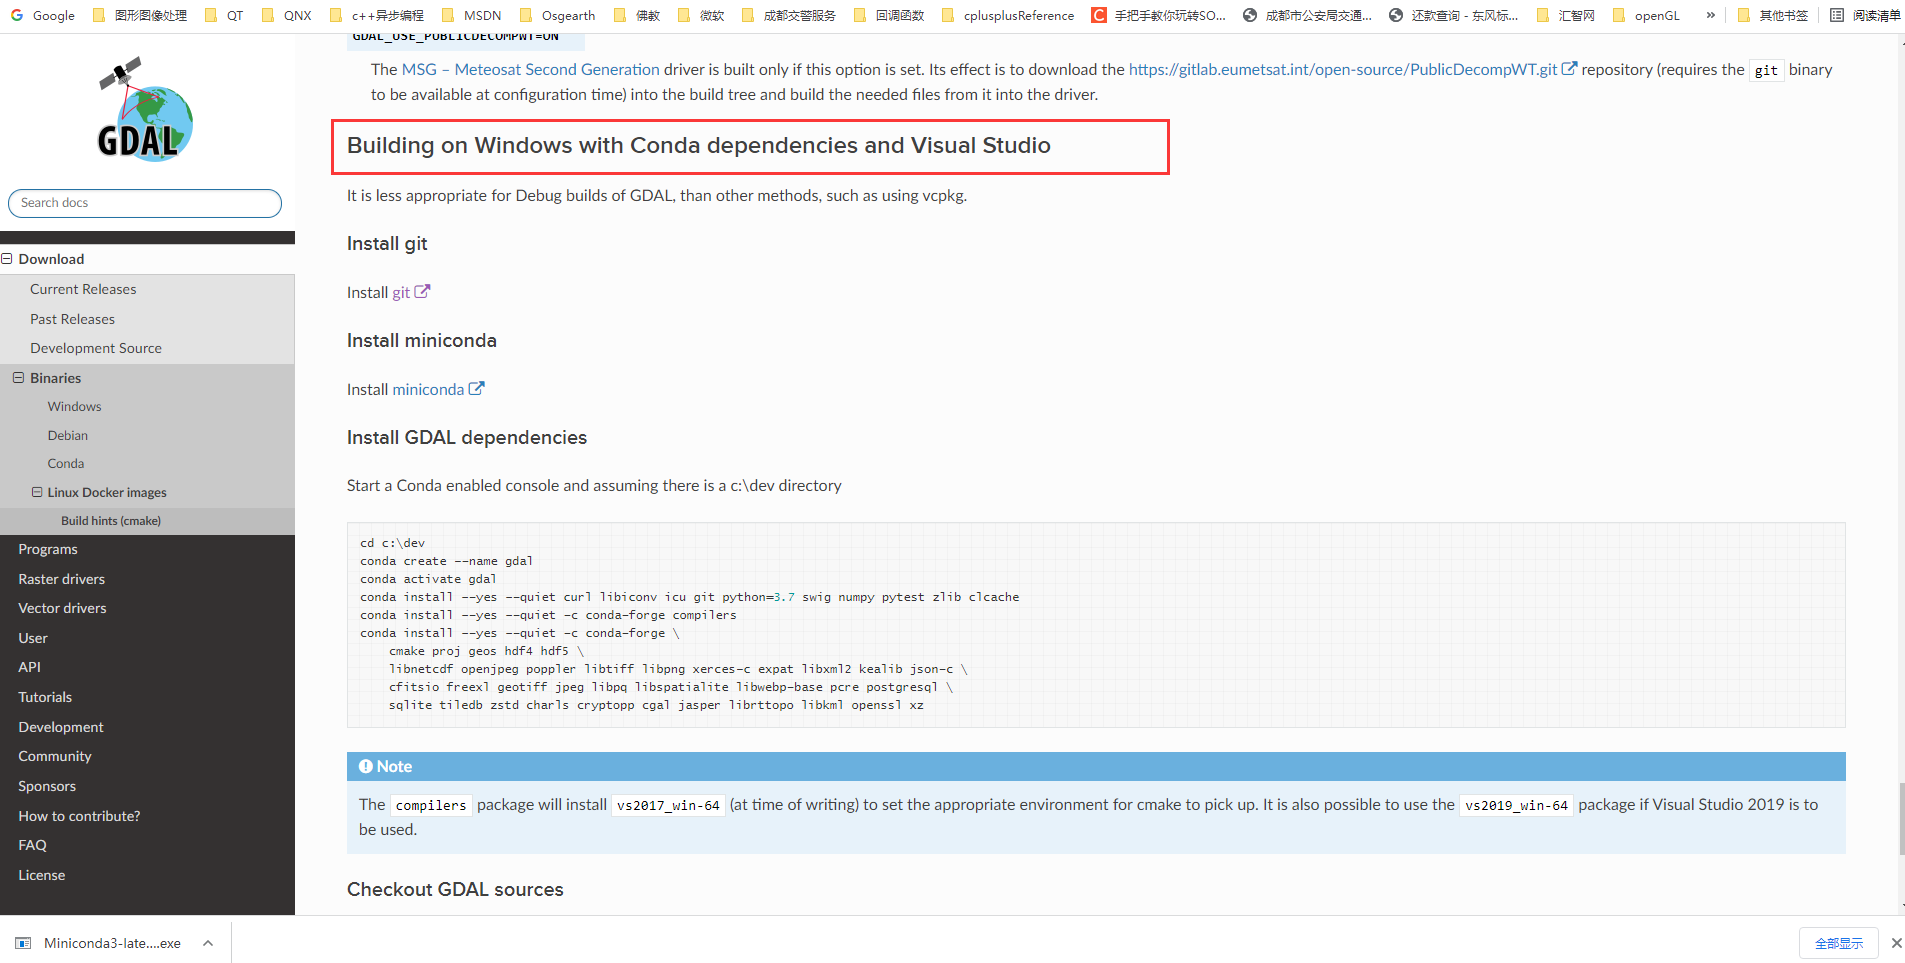Open the openGL bookmark folder
Screen dimensions: 1905x963
click(x=1646, y=15)
